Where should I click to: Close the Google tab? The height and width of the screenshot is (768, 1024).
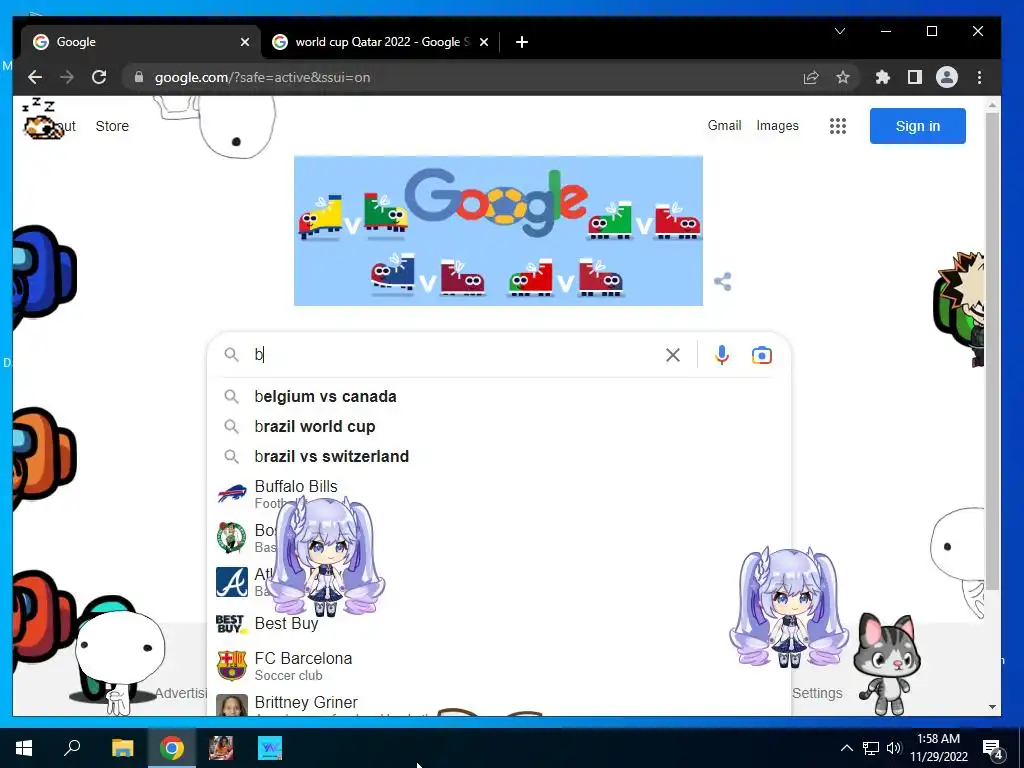click(x=245, y=42)
